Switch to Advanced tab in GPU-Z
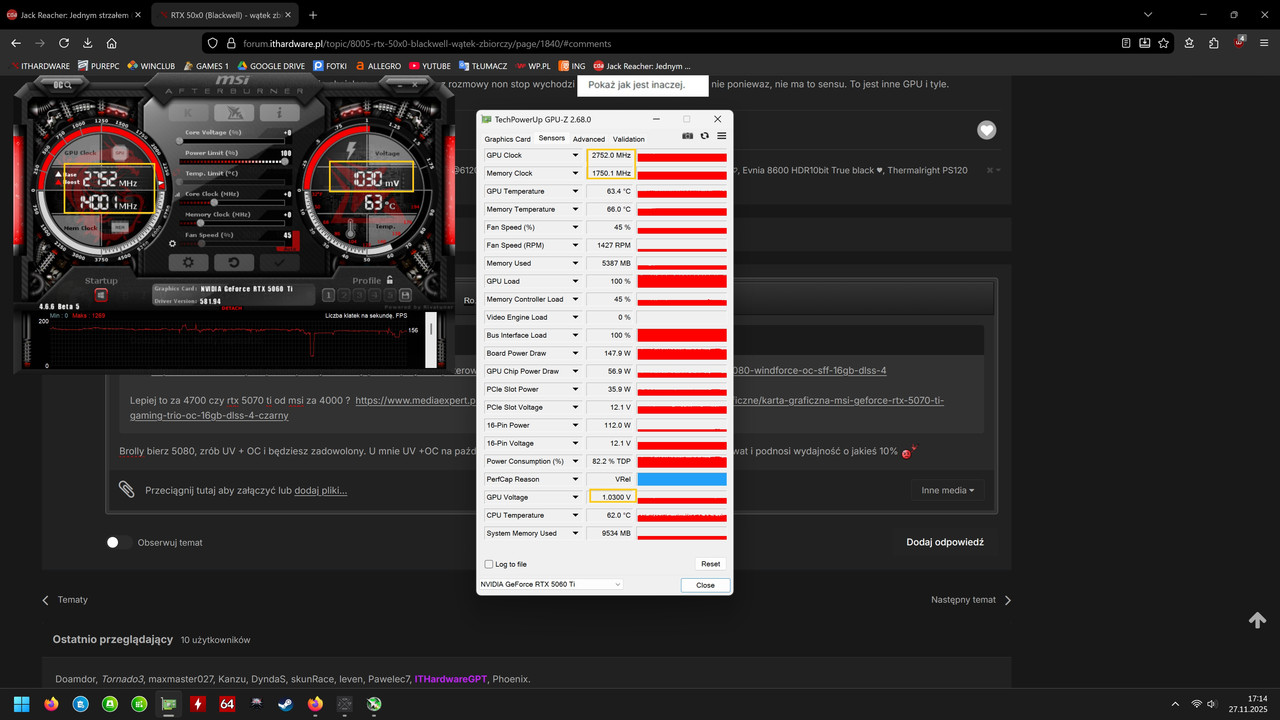Viewport: 1280px width, 720px height. click(x=589, y=139)
